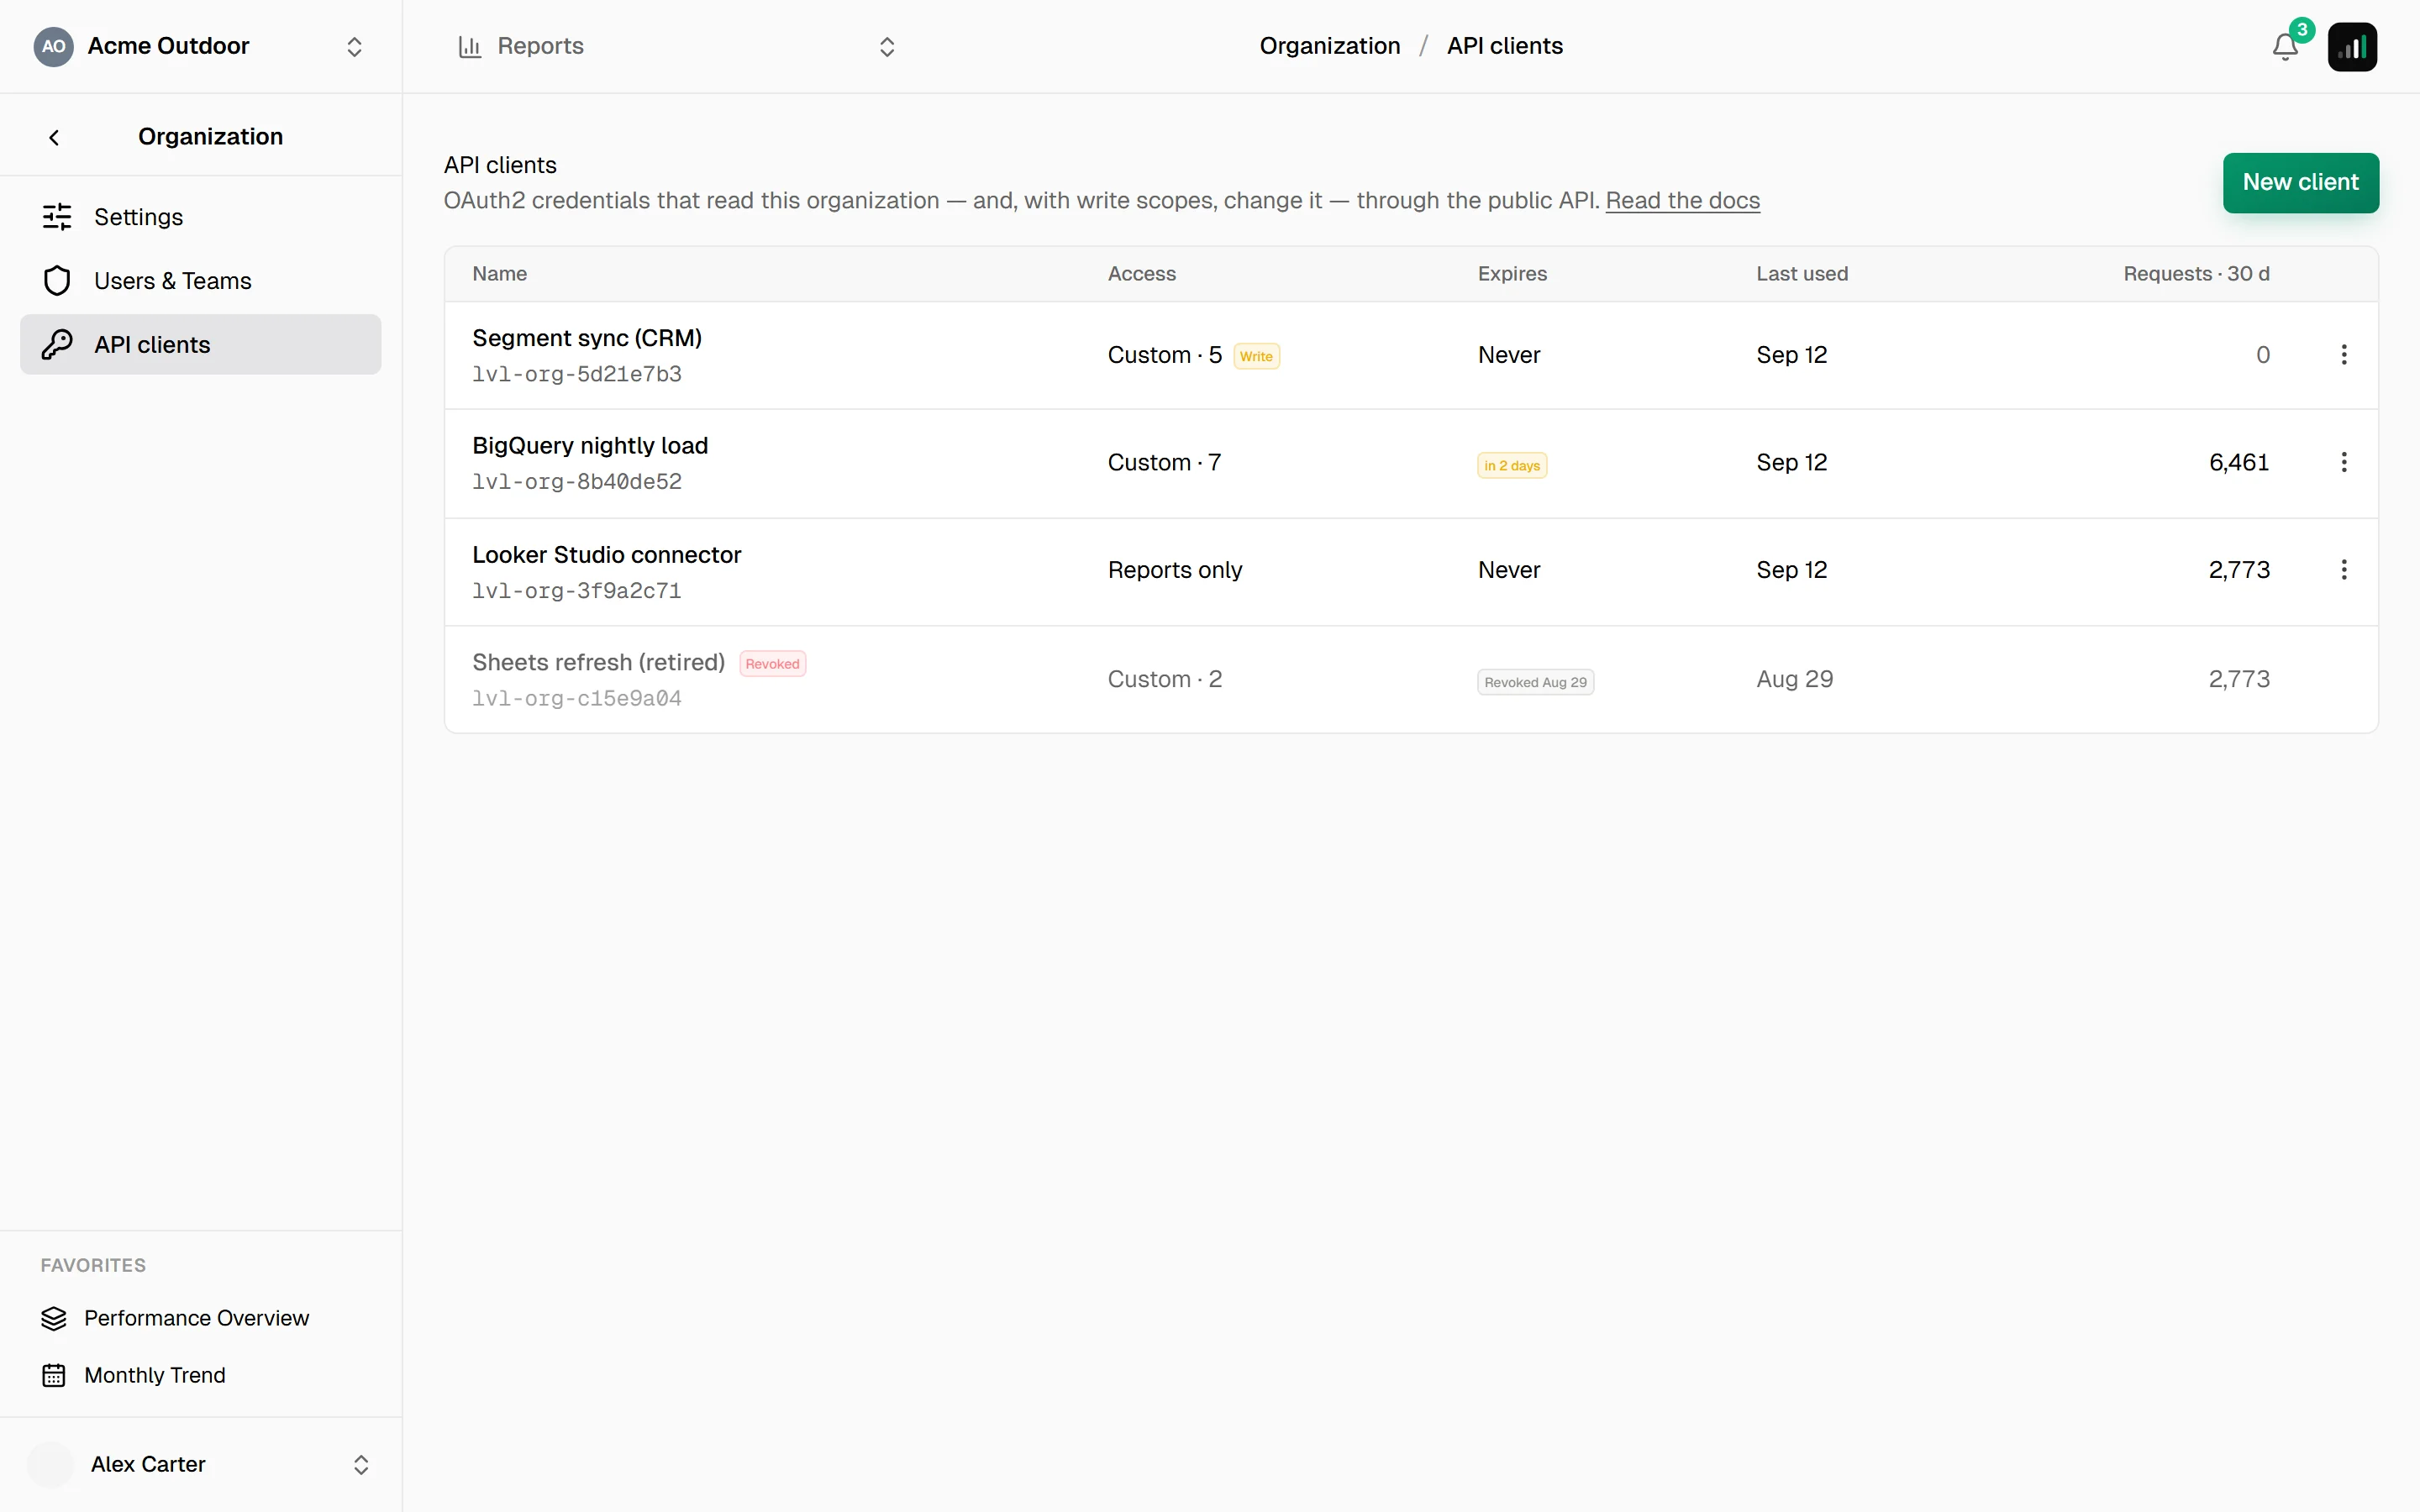Click the Reports selector label

point(540,46)
